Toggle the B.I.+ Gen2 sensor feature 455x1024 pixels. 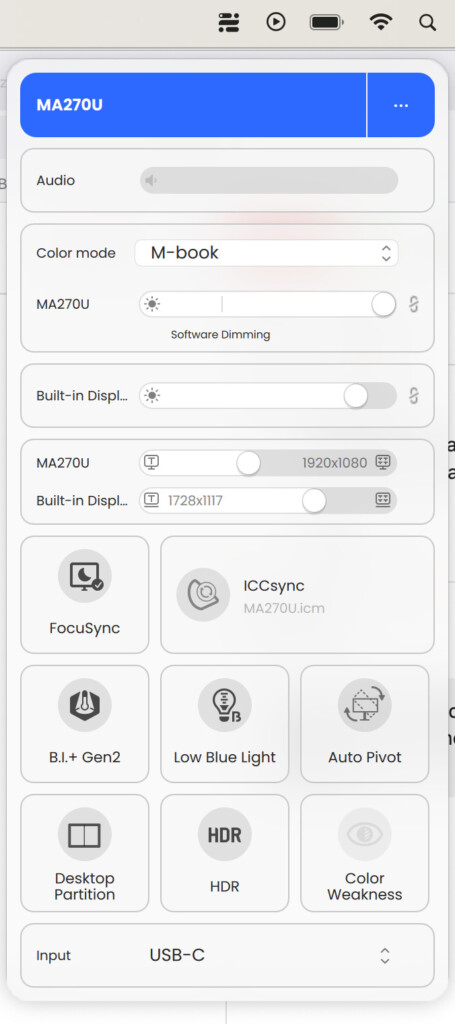[x=85, y=724]
